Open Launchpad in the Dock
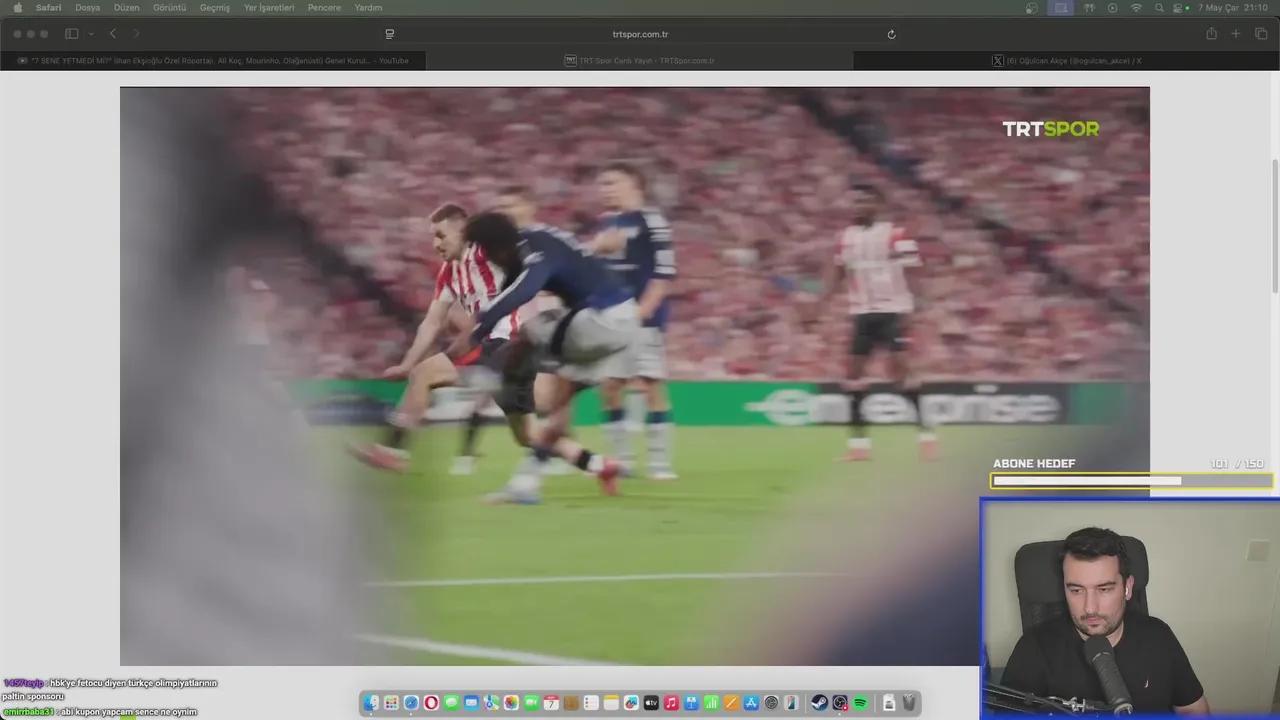Image resolution: width=1280 pixels, height=720 pixels. coord(391,703)
